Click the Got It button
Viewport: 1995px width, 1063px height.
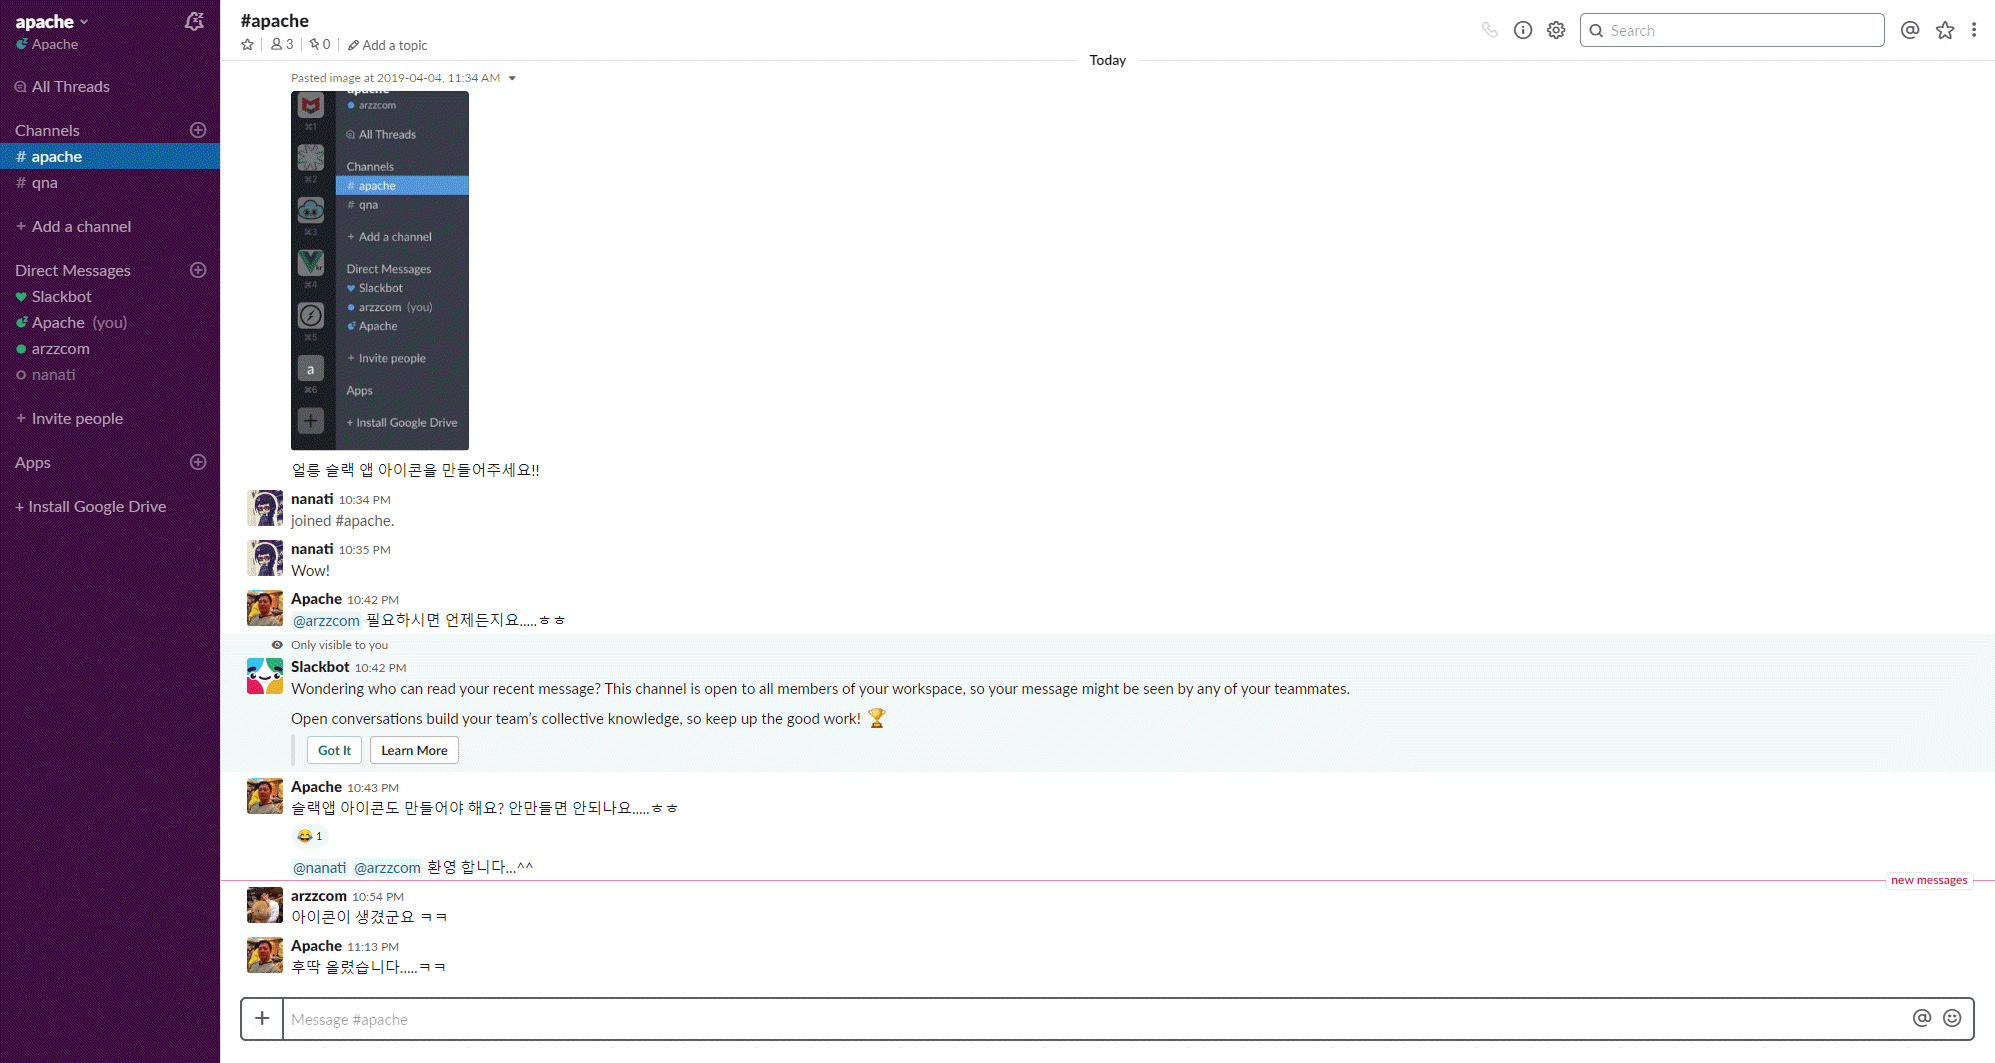coord(334,750)
